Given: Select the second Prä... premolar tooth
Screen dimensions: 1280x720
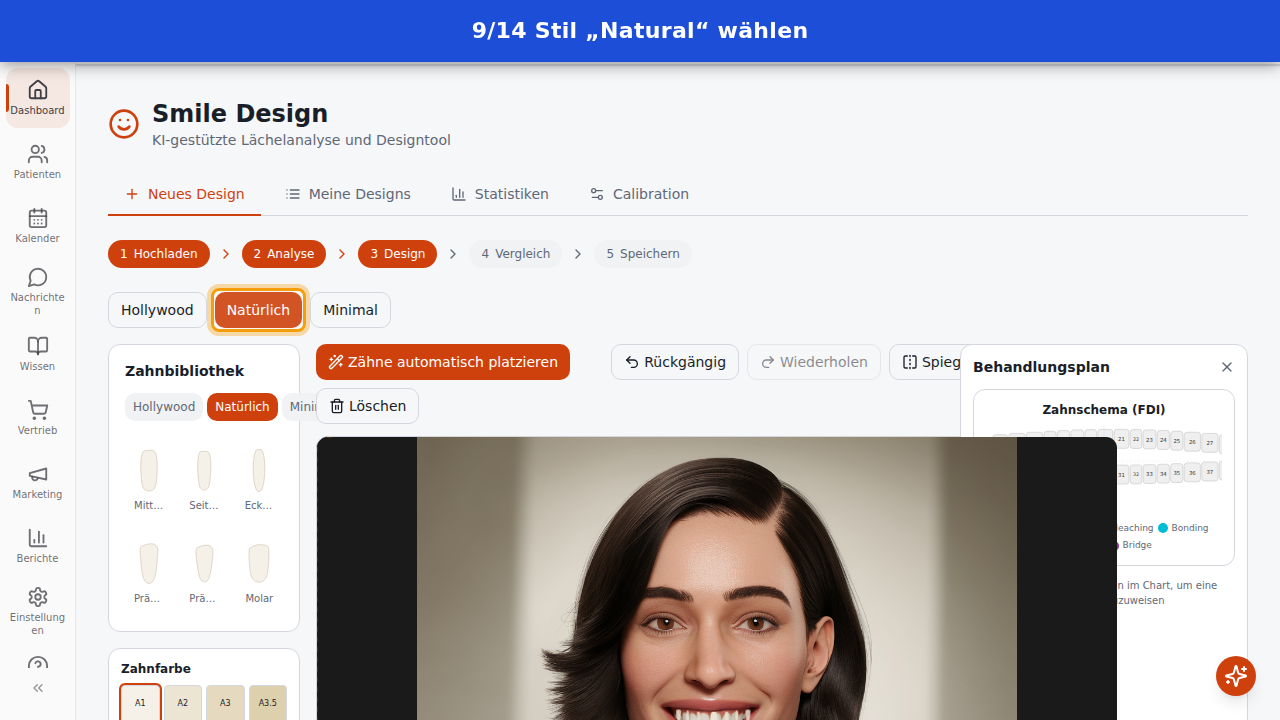Looking at the screenshot, I should (204, 572).
